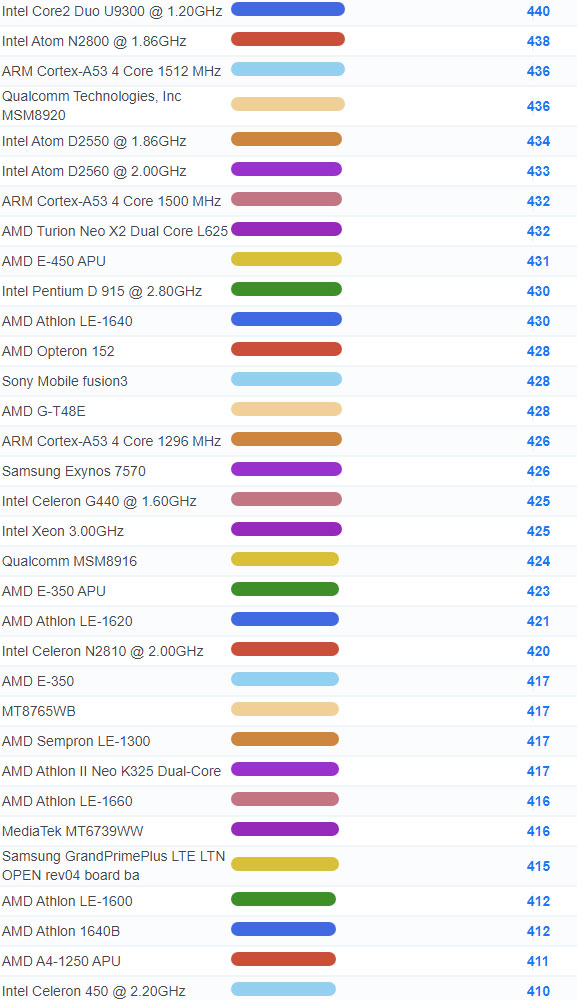Click yellow bar for Qualcomm MSM8916
577x1000 pixels.
pyautogui.click(x=285, y=559)
